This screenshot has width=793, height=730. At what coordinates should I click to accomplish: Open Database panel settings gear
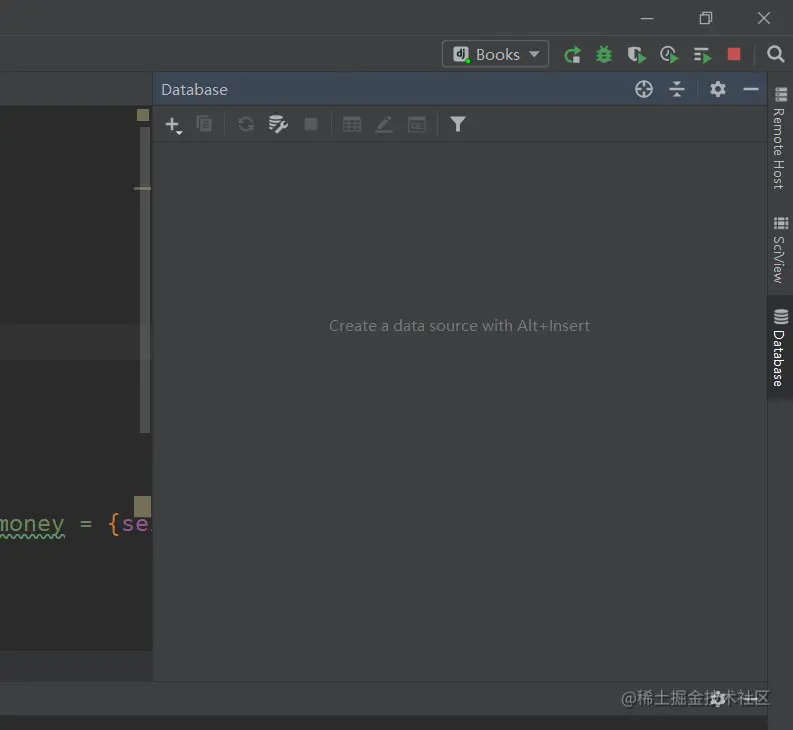pyautogui.click(x=718, y=89)
